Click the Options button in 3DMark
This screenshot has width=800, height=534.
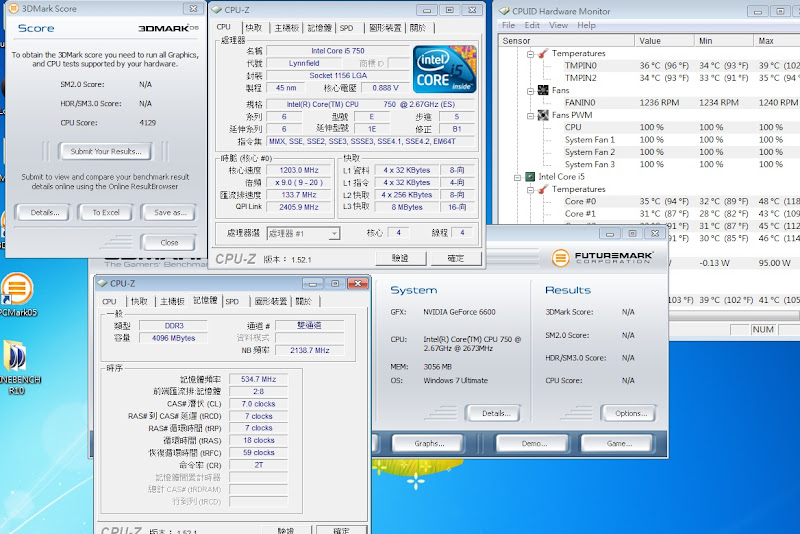click(630, 414)
